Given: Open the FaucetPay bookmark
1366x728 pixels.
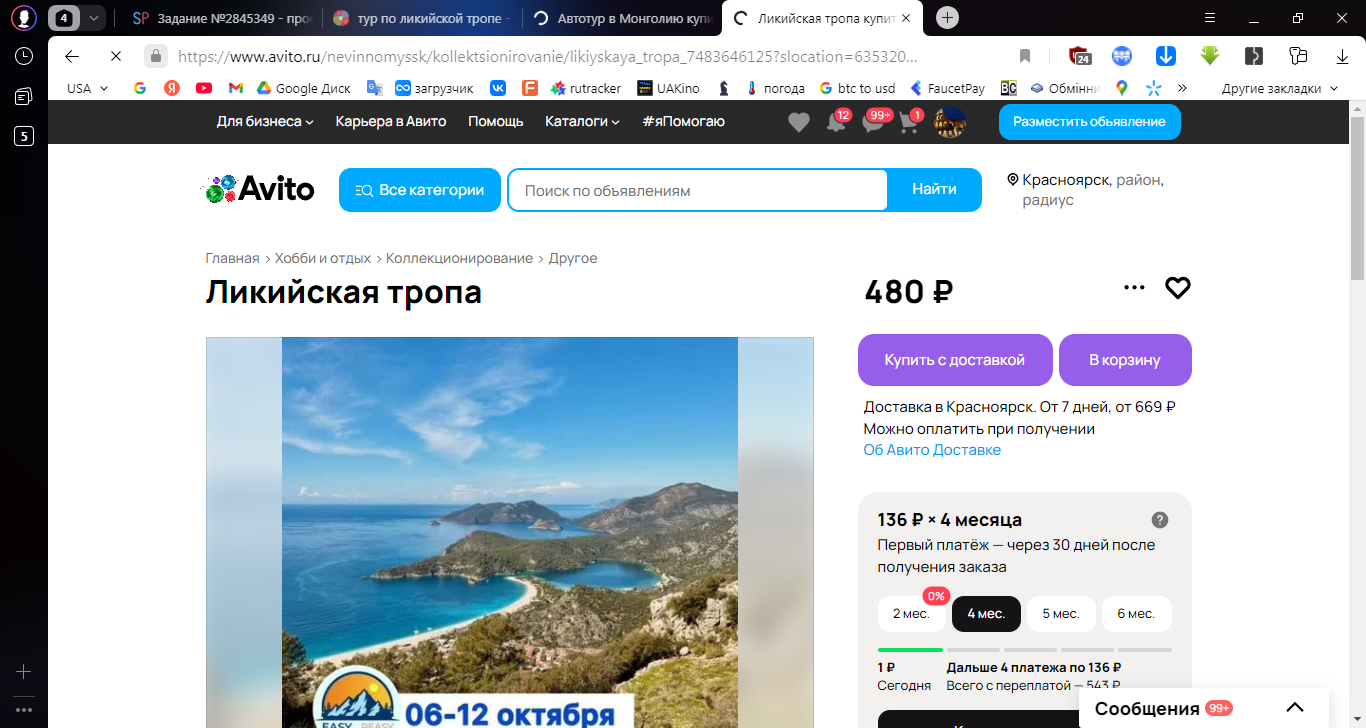Looking at the screenshot, I should (946, 88).
